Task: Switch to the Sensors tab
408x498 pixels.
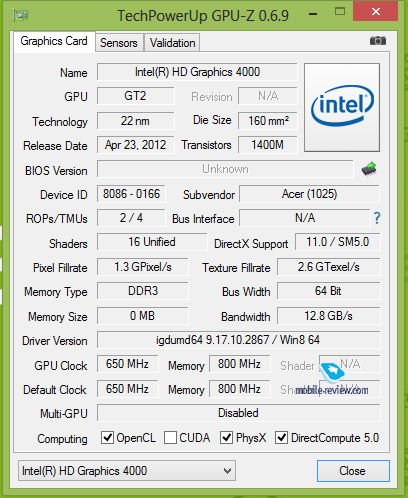Action: [x=119, y=43]
